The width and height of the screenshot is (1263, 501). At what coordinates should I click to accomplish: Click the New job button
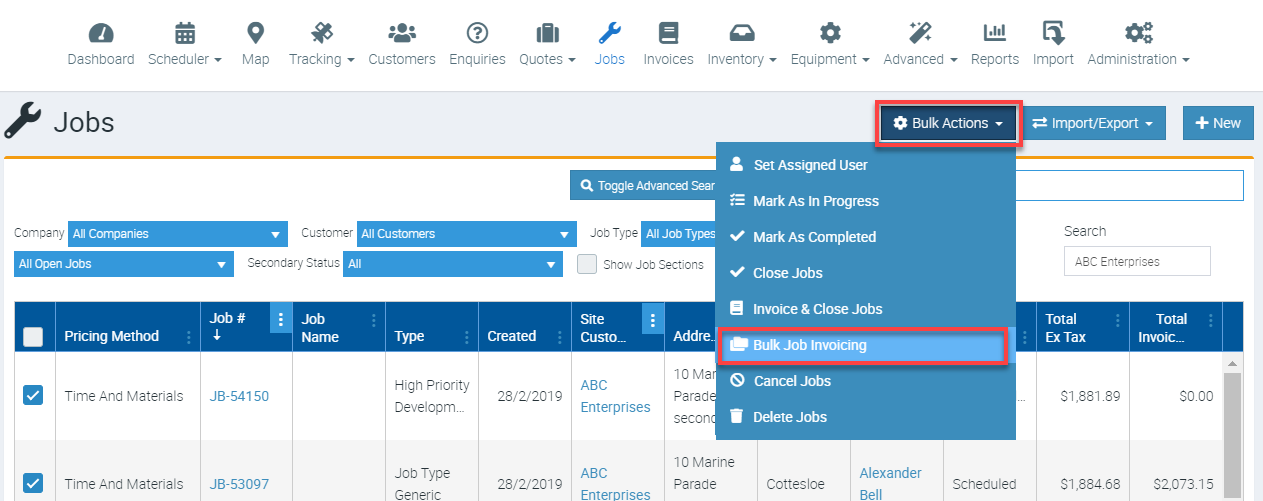pyautogui.click(x=1217, y=123)
